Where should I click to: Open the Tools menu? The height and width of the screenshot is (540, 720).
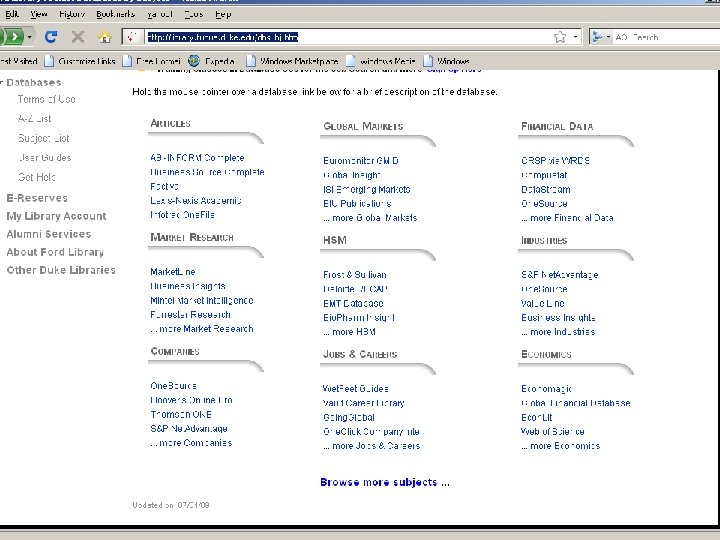(x=194, y=14)
